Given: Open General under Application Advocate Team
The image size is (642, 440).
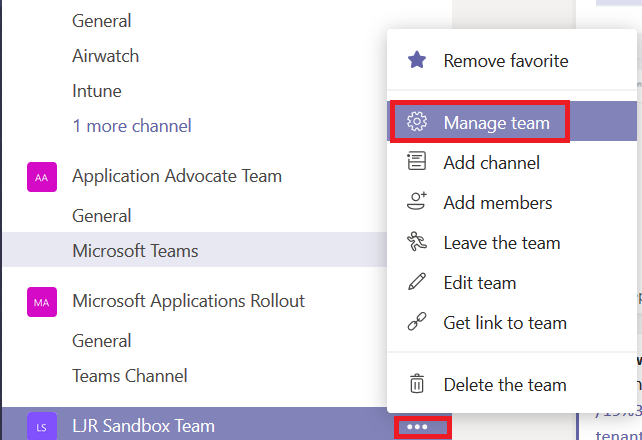Looking at the screenshot, I should coord(102,216).
